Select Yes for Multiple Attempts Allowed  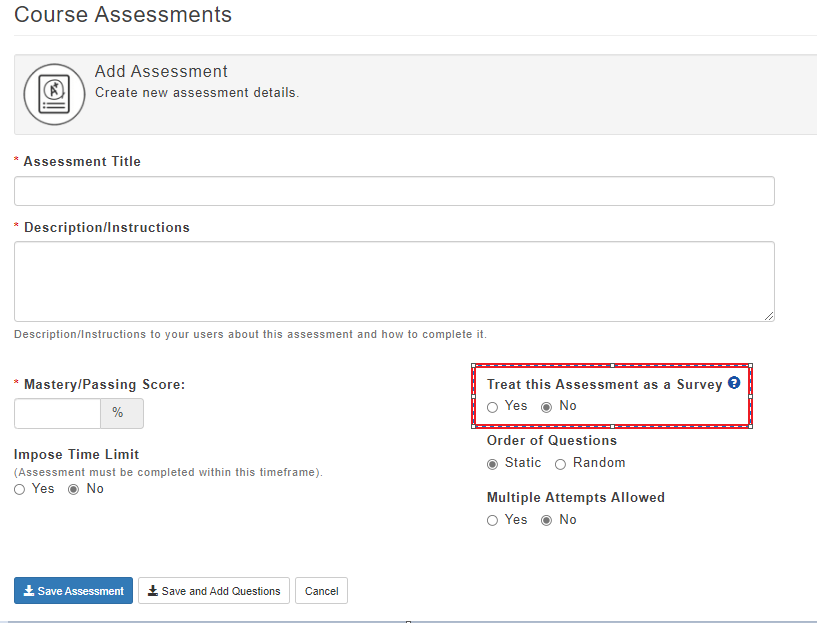[x=492, y=520]
